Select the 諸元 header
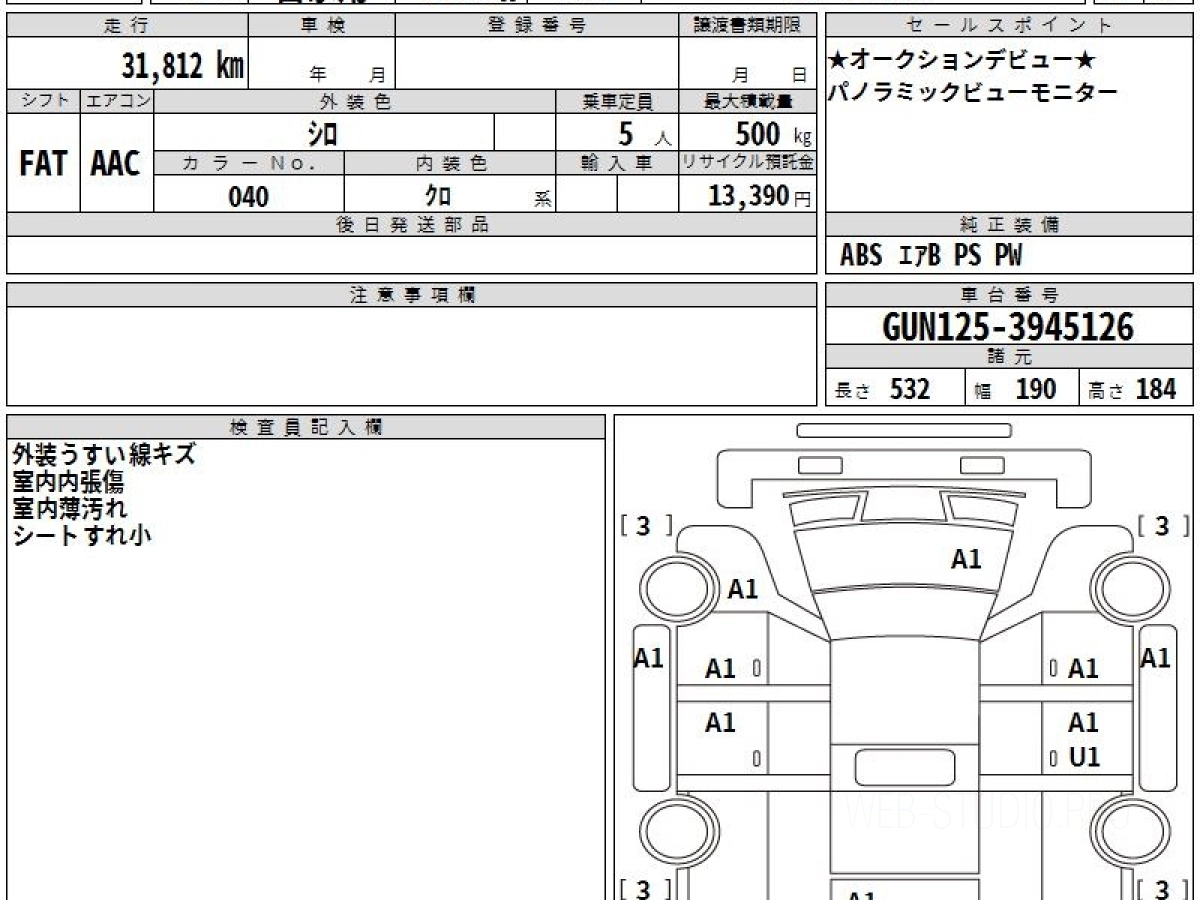The image size is (1200, 900). [1010, 357]
